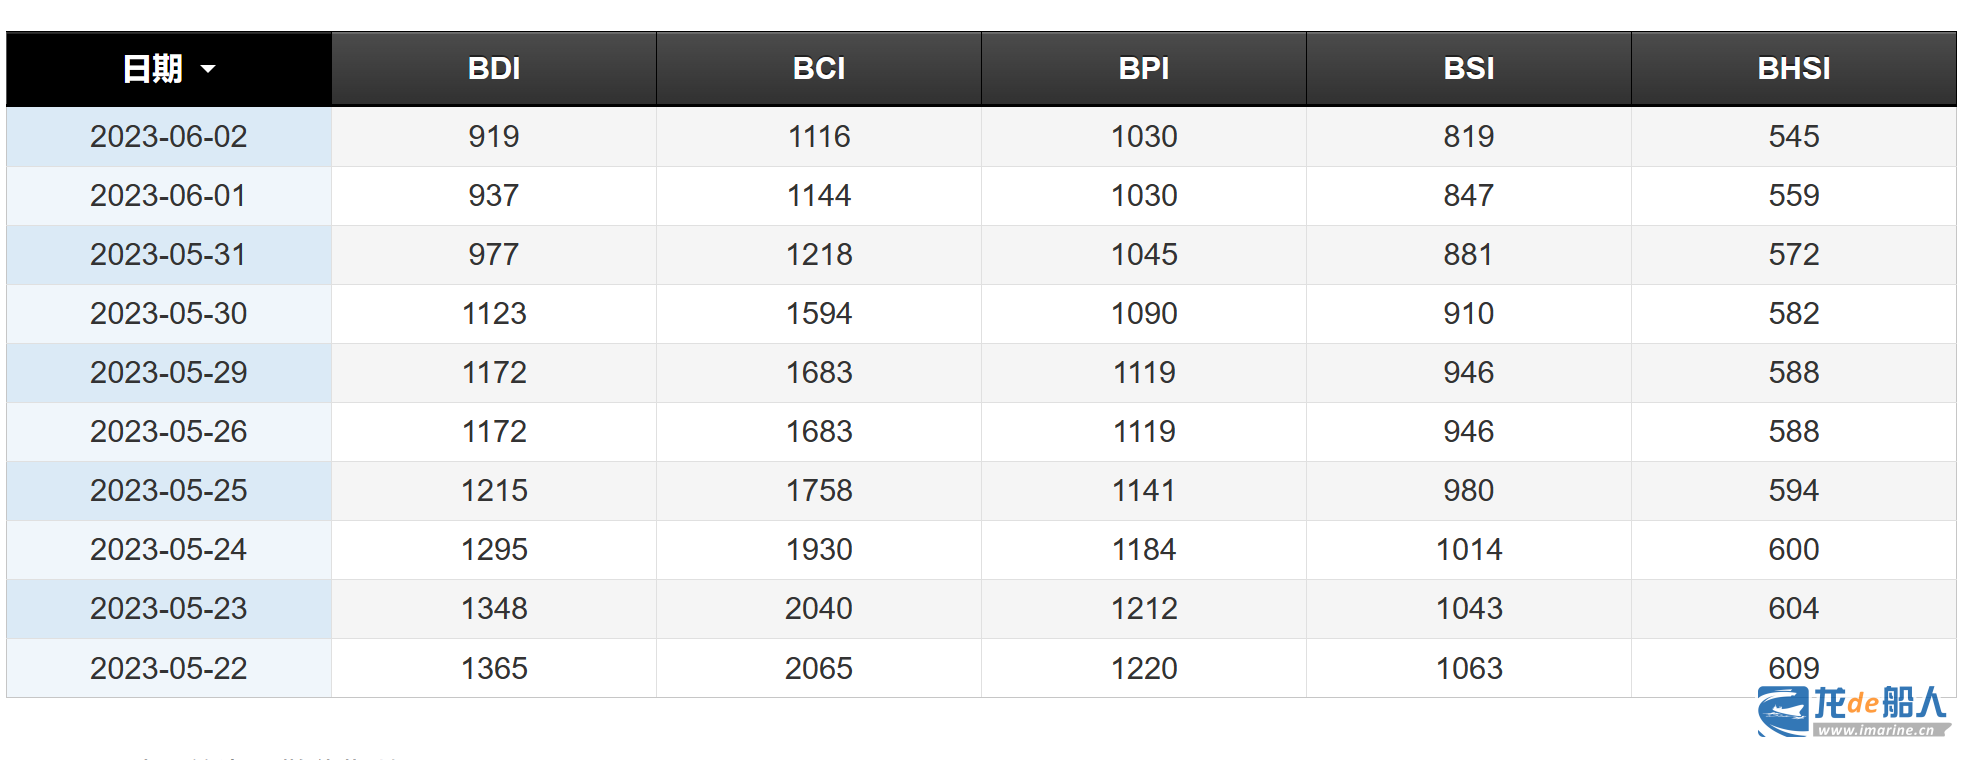Viewport: 1975px width, 760px height.
Task: Click the BSI column header
Action: coord(1469,69)
